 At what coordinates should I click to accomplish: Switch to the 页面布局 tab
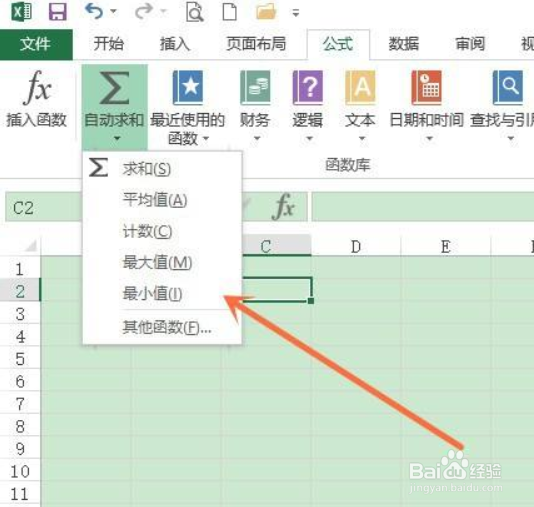pos(256,44)
